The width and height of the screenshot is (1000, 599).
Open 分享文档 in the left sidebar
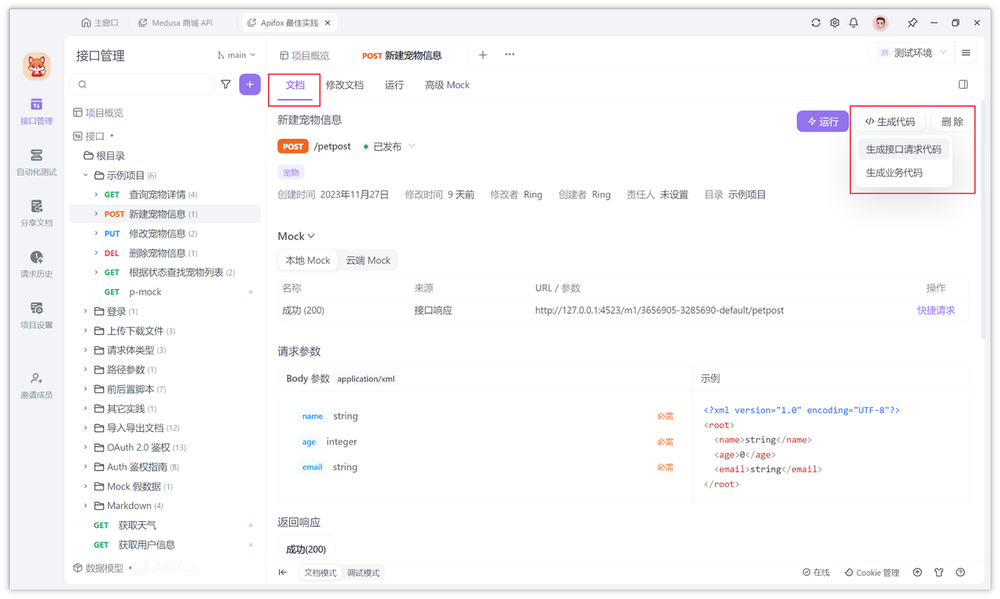click(37, 212)
